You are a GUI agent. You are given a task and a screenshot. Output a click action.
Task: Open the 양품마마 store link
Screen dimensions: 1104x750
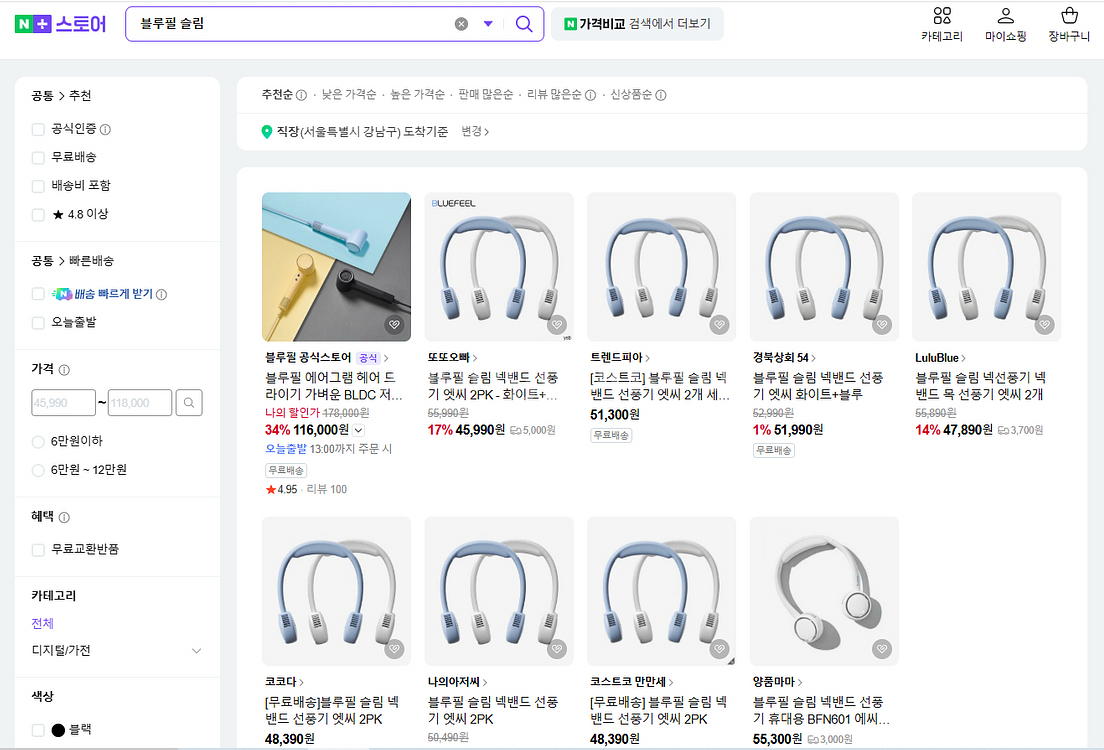point(777,682)
